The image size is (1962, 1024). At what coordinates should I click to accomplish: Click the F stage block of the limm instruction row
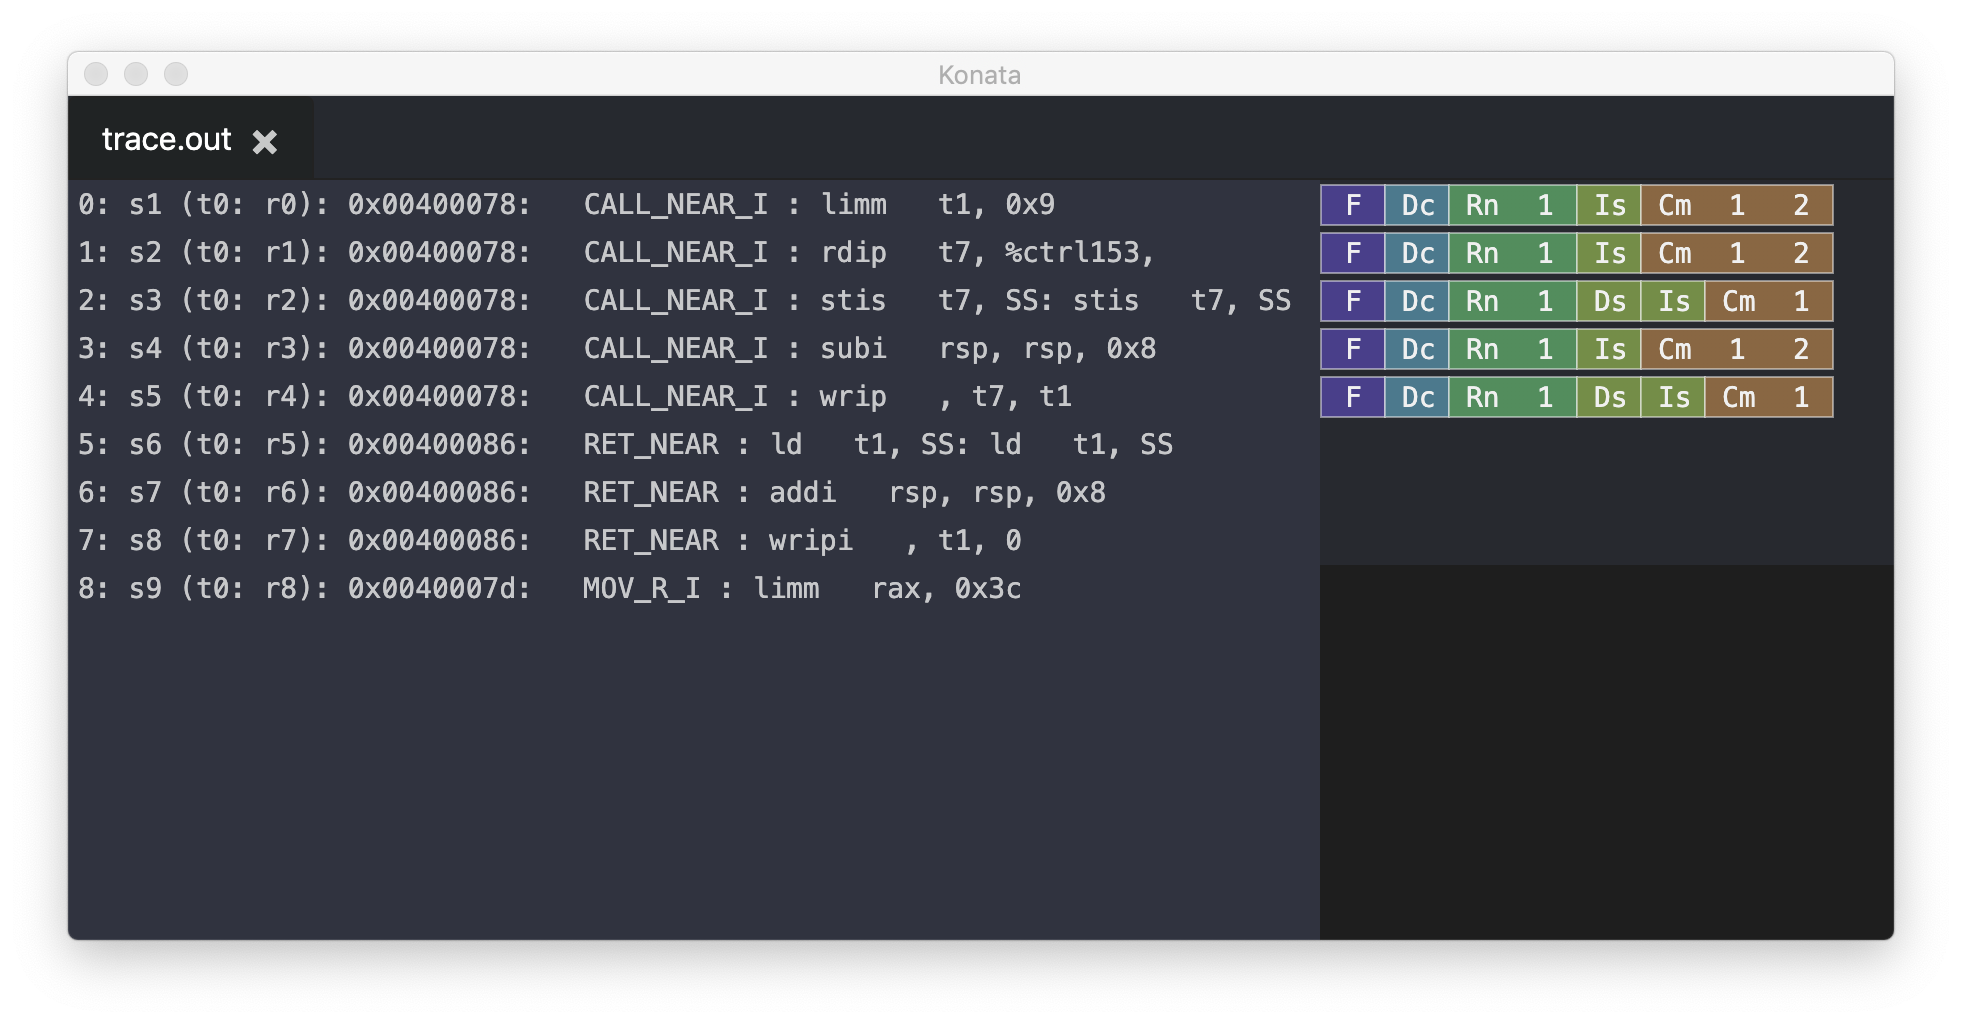pyautogui.click(x=1352, y=205)
